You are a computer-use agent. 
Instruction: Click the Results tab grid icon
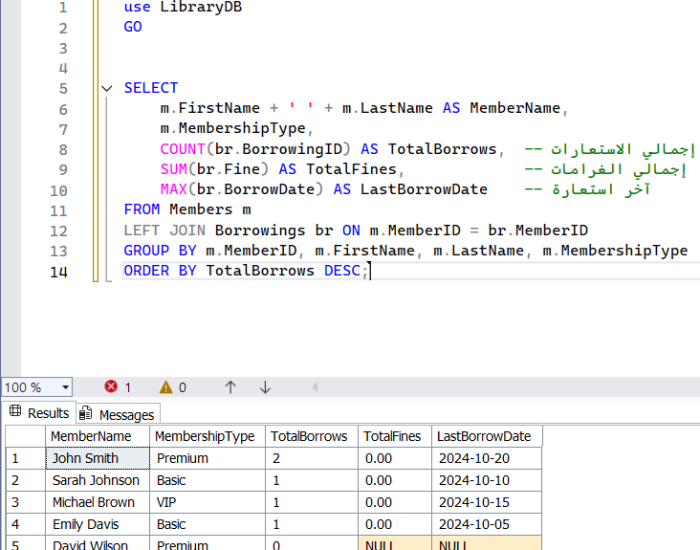coord(15,413)
